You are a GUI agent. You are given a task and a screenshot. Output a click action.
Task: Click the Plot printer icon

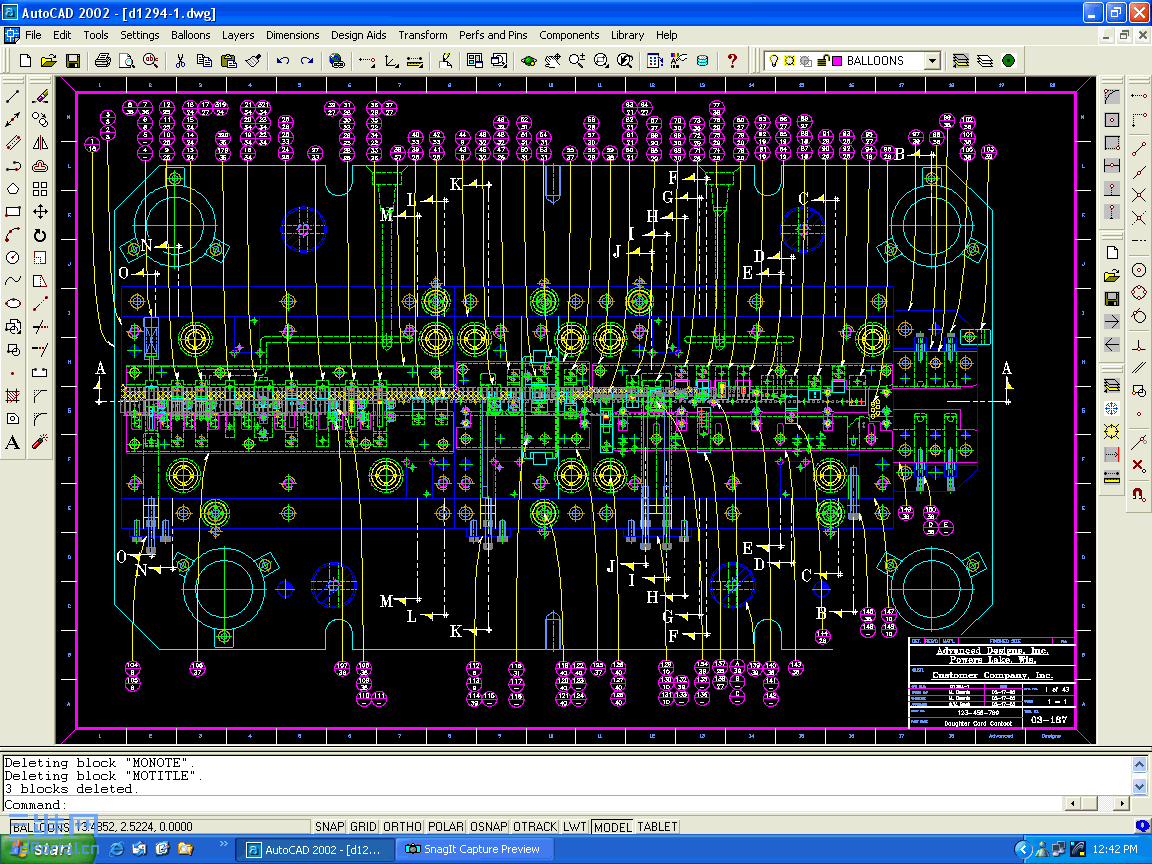[103, 60]
